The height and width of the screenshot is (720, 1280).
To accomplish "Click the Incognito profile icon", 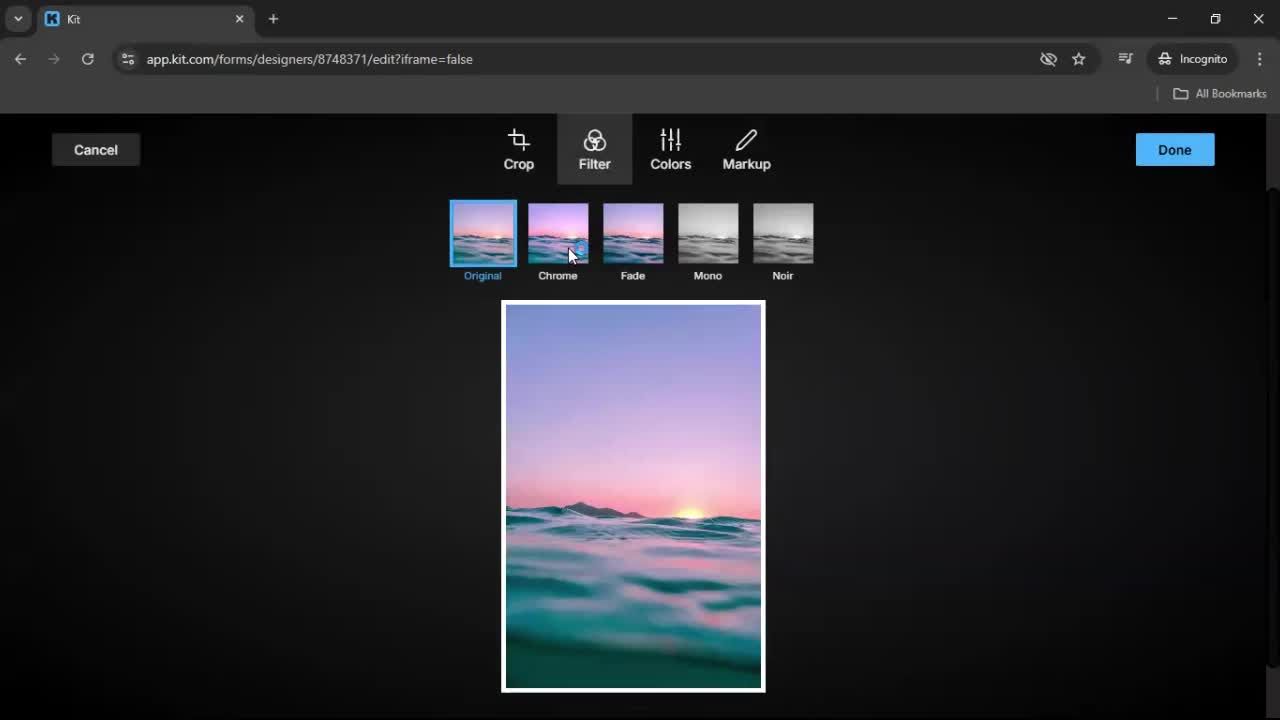I will [x=1192, y=59].
